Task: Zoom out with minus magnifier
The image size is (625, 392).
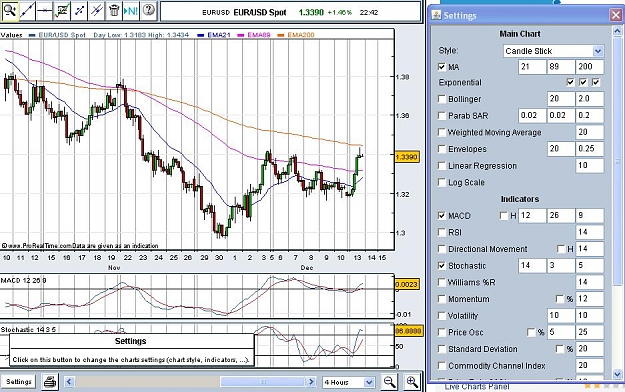Action: [389, 382]
